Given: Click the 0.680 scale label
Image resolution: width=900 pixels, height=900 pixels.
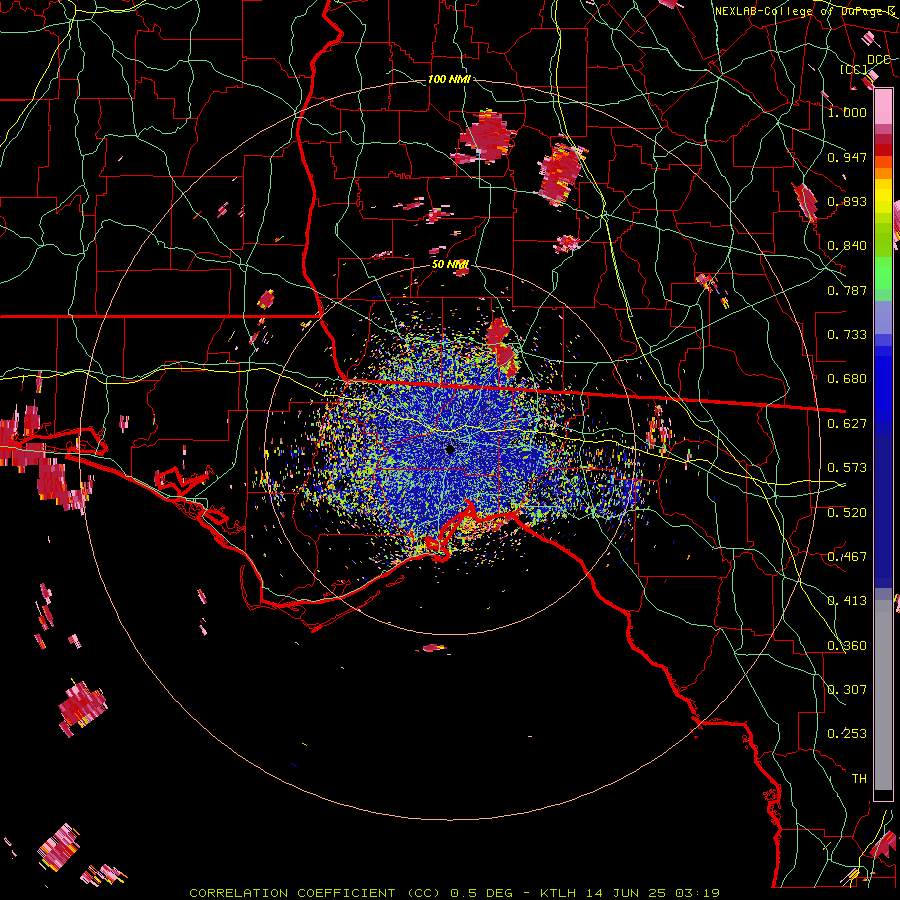Looking at the screenshot, I should (x=847, y=379).
